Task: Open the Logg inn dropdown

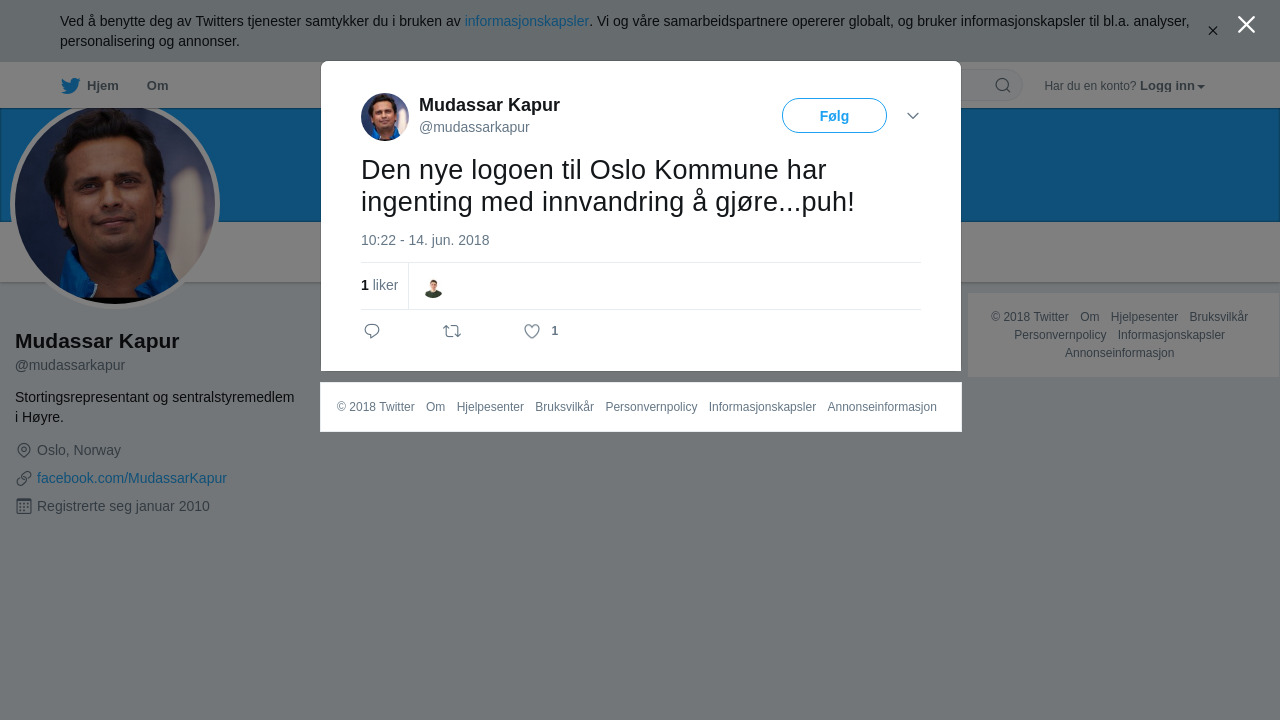Action: click(1172, 86)
